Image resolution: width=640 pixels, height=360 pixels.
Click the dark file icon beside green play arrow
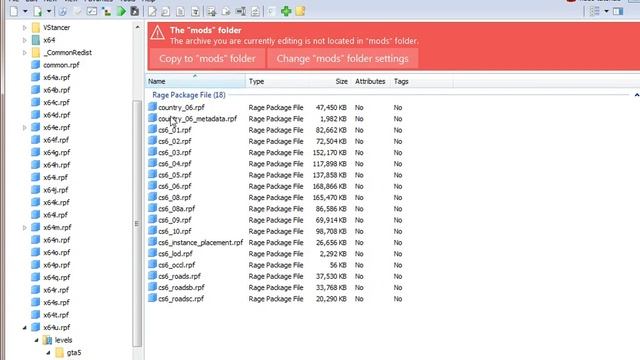coord(134,11)
